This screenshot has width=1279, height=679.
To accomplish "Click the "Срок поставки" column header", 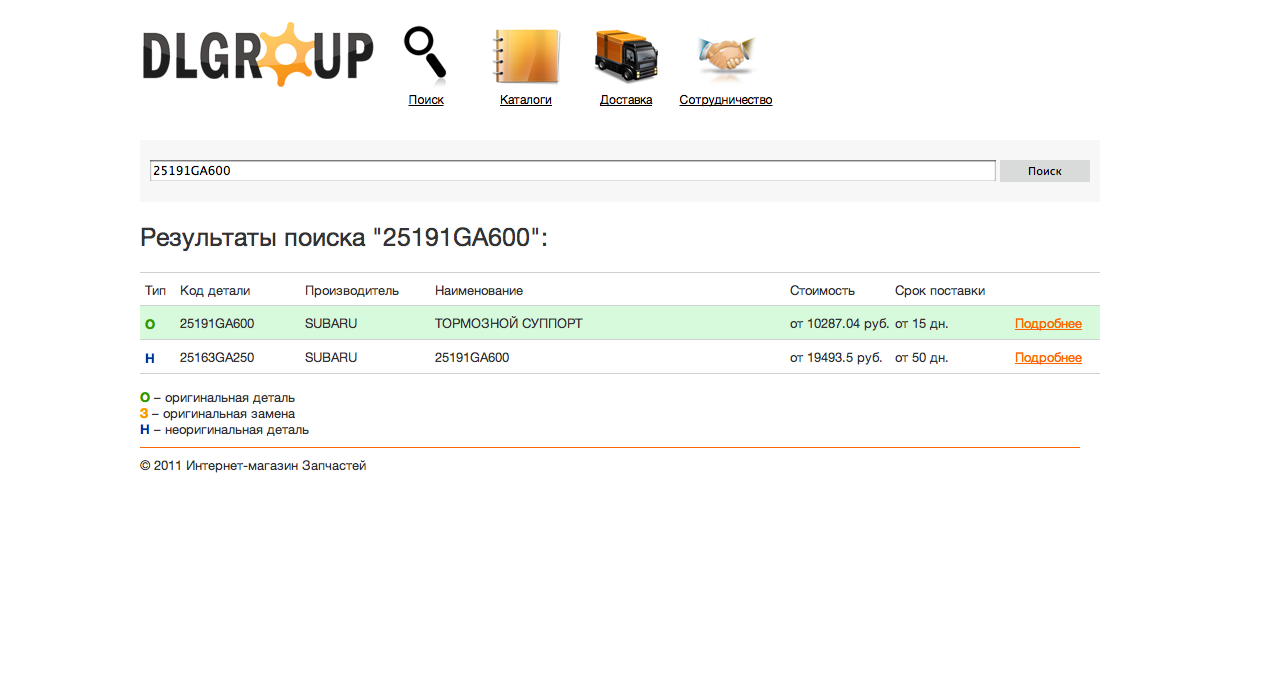I will click(939, 289).
